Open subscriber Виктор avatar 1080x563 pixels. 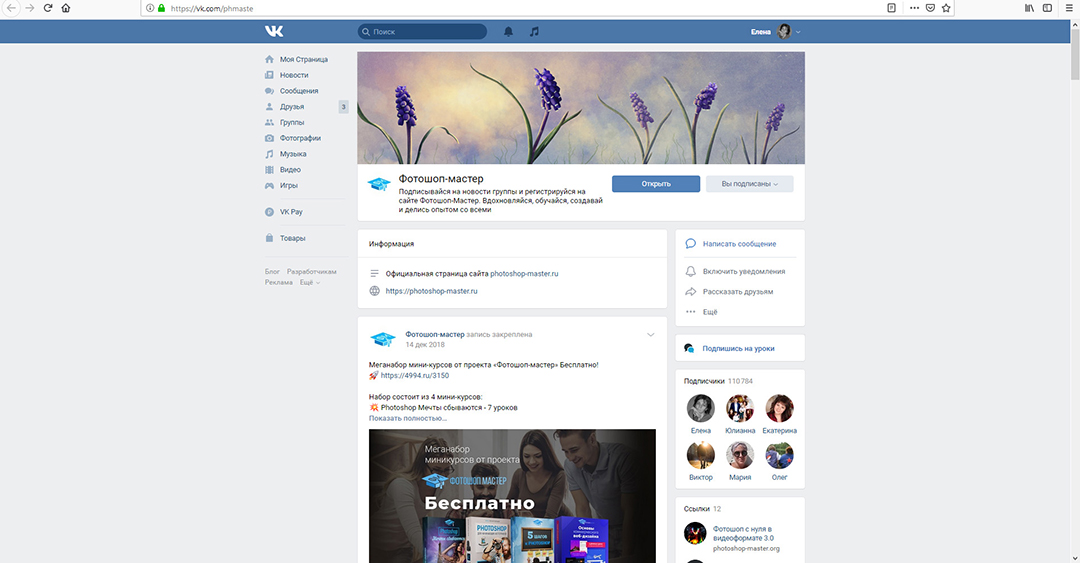[700, 455]
